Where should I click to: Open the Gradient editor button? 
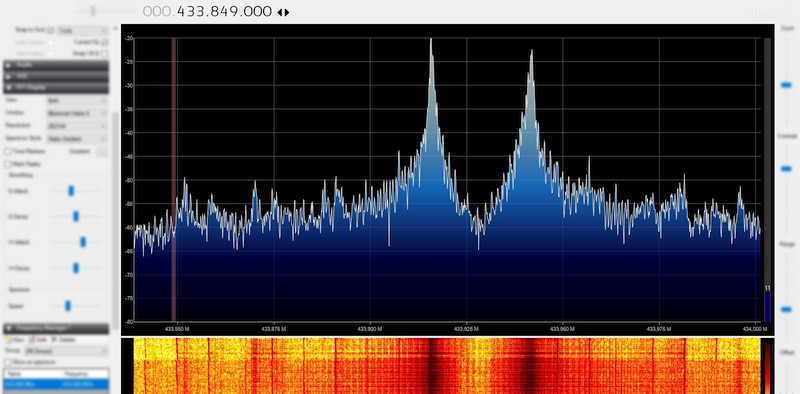pyautogui.click(x=102, y=151)
